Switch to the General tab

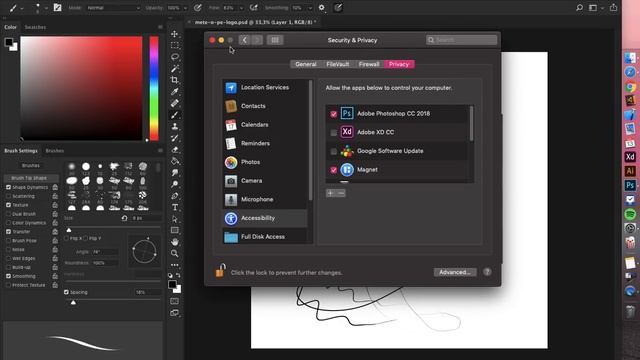[x=306, y=64]
